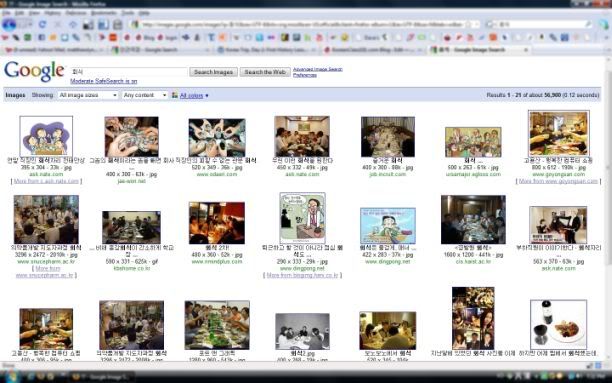
Task: Switch to the Yahoo Mail tab
Action: [x=54, y=50]
